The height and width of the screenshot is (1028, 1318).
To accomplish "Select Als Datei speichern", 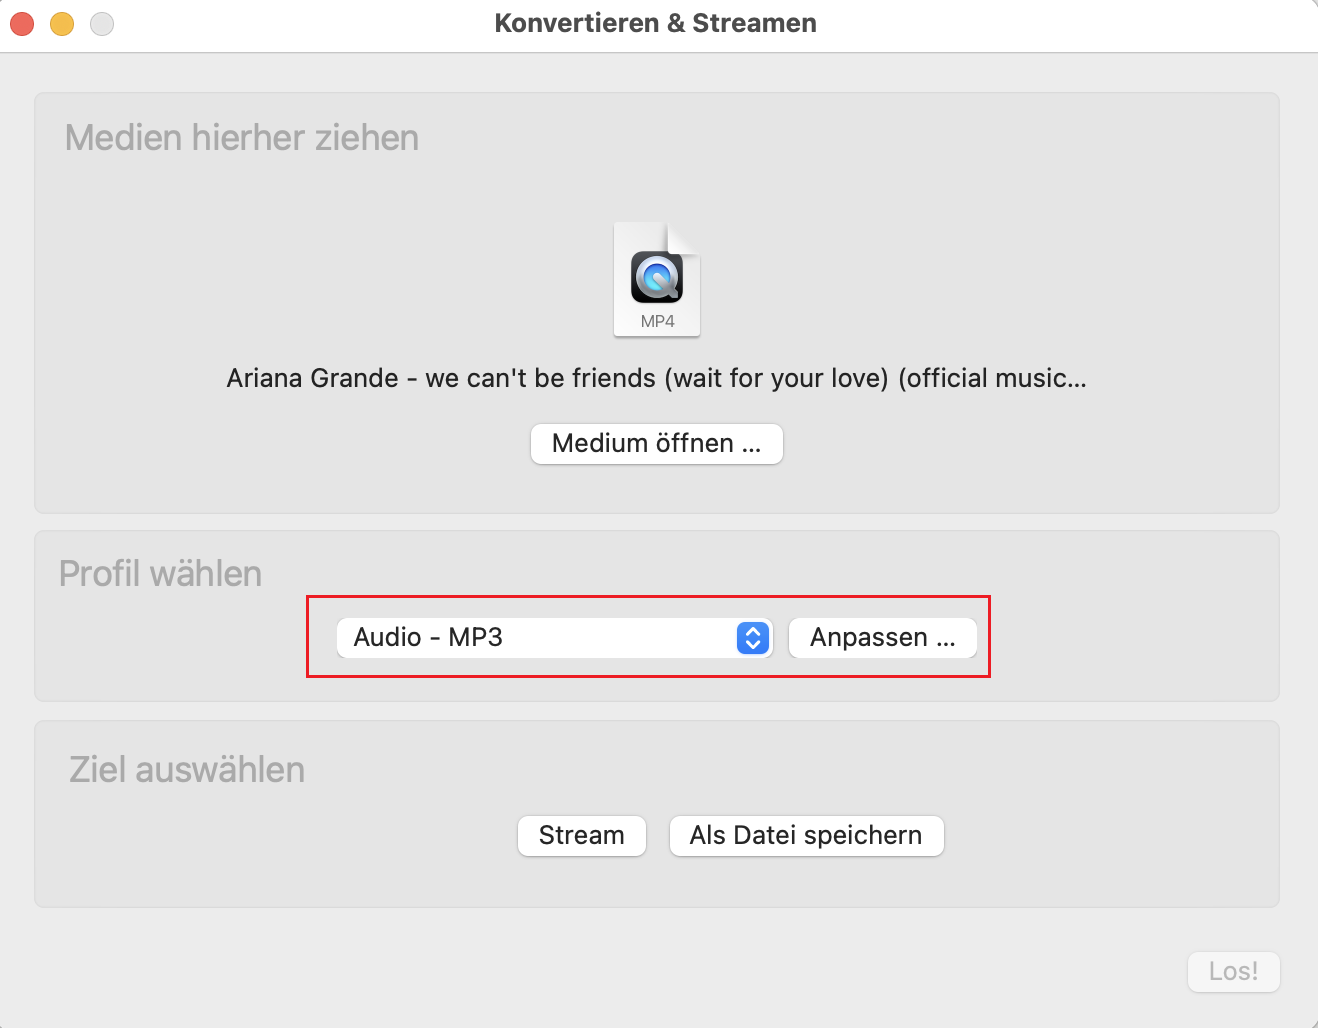I will click(805, 835).
